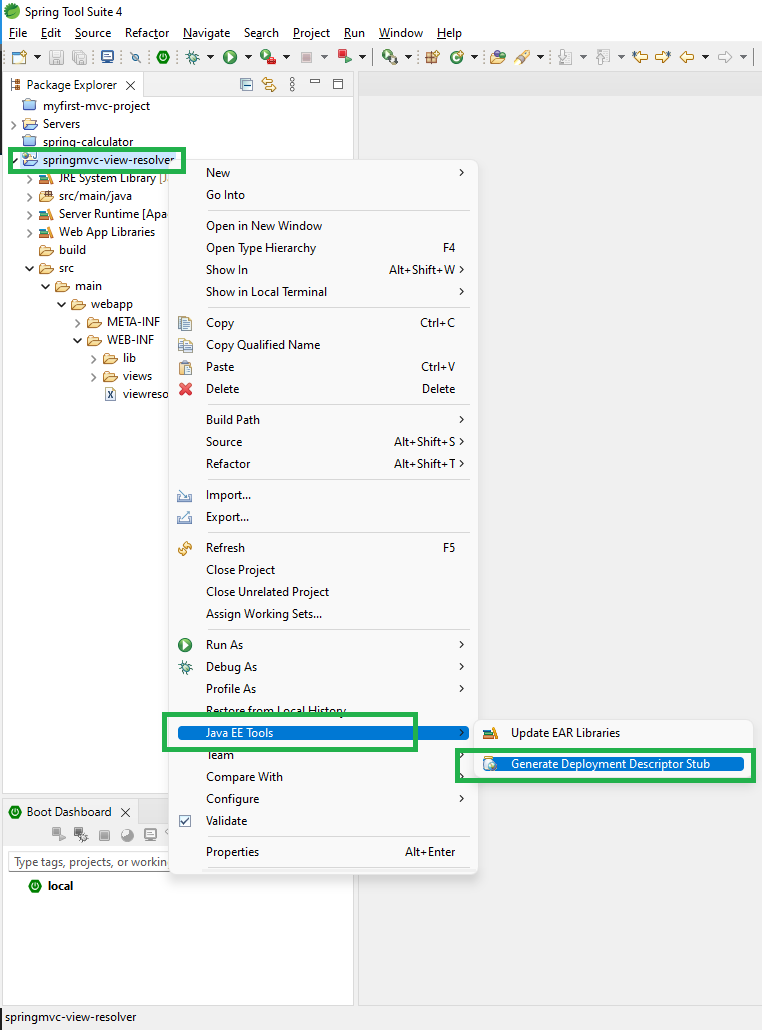Open the File menu

(x=18, y=33)
